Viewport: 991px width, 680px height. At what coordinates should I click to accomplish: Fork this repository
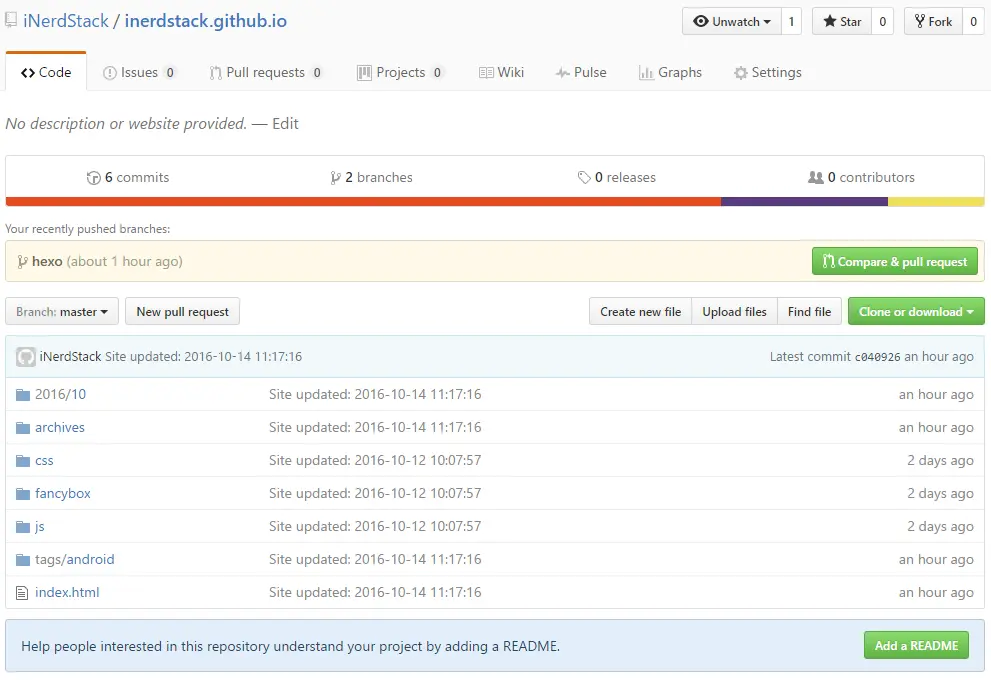tap(933, 21)
